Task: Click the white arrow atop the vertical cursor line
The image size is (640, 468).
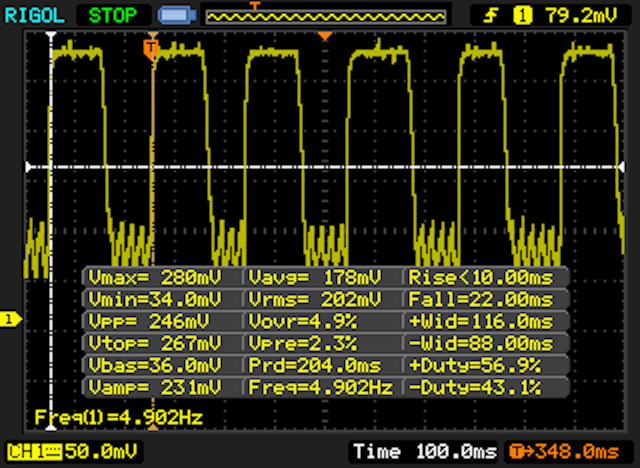Action: pos(51,35)
